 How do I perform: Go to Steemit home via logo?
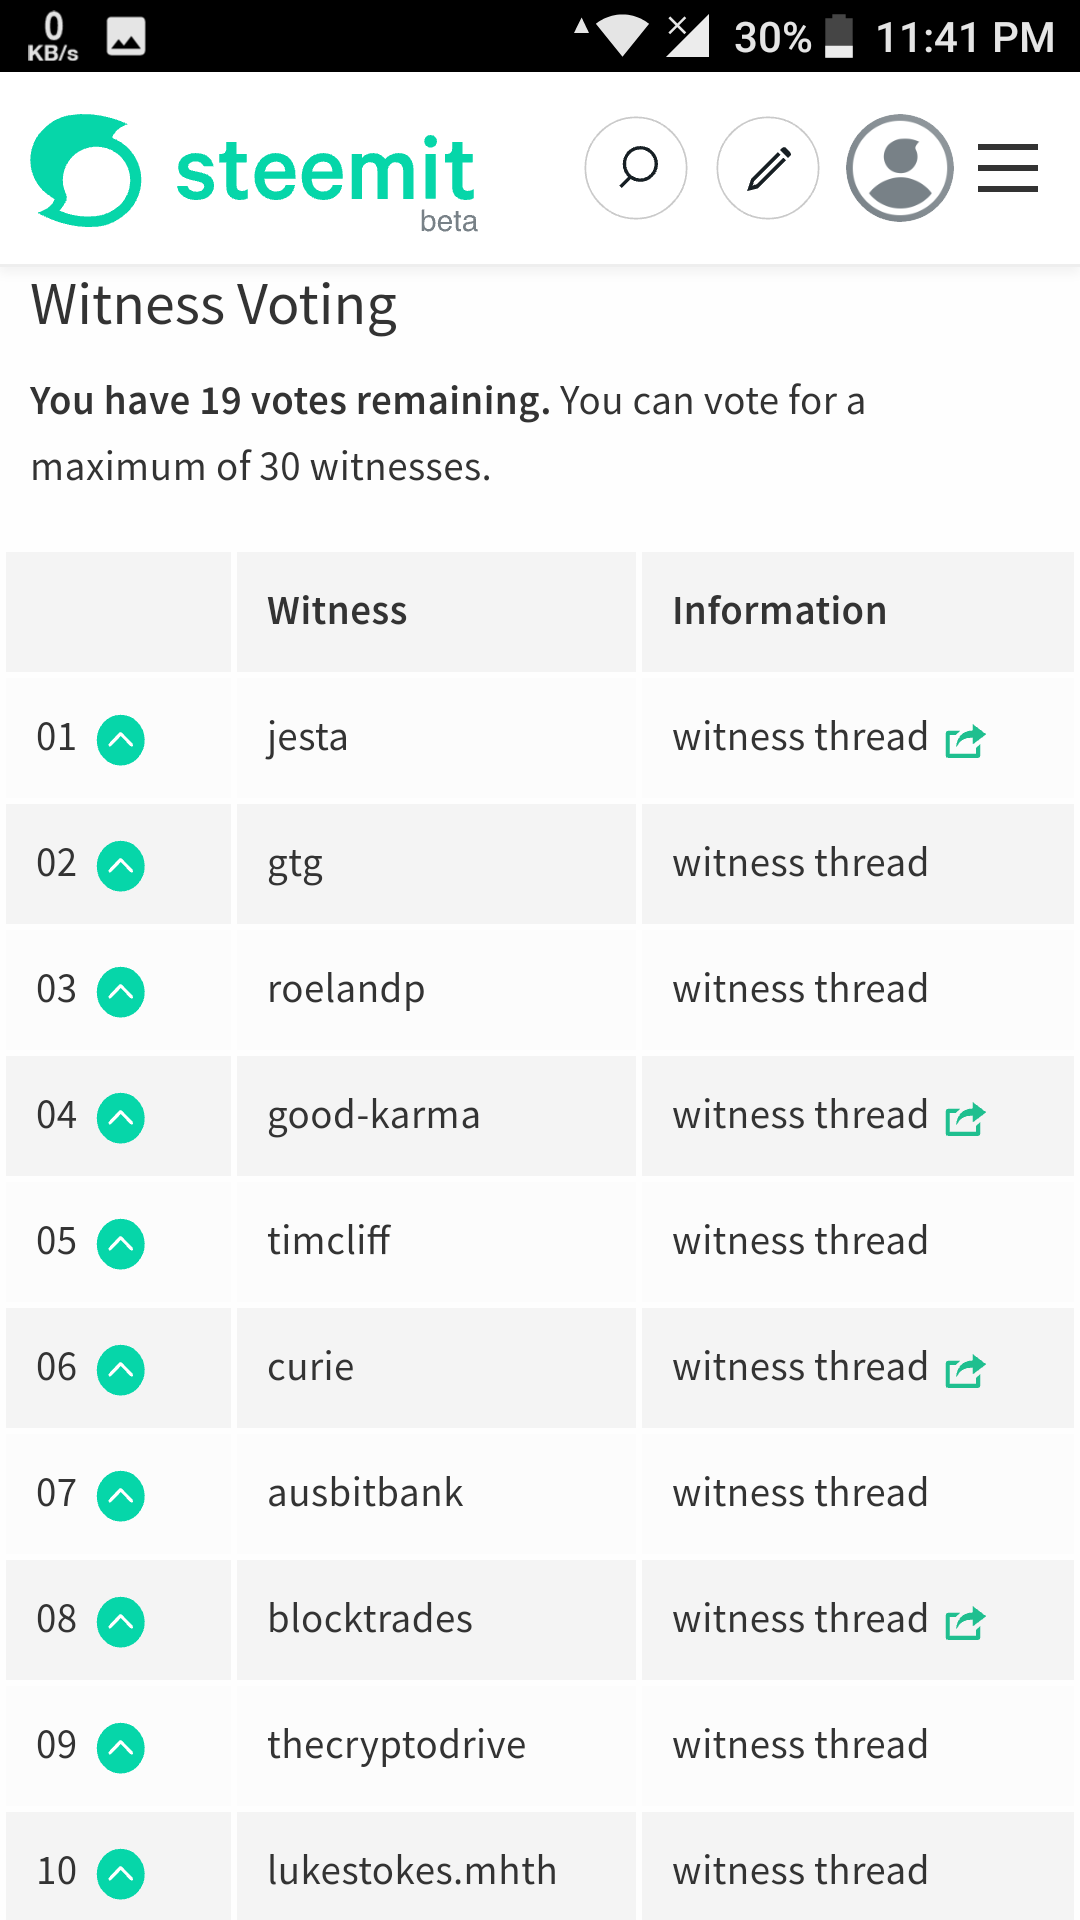pyautogui.click(x=254, y=172)
